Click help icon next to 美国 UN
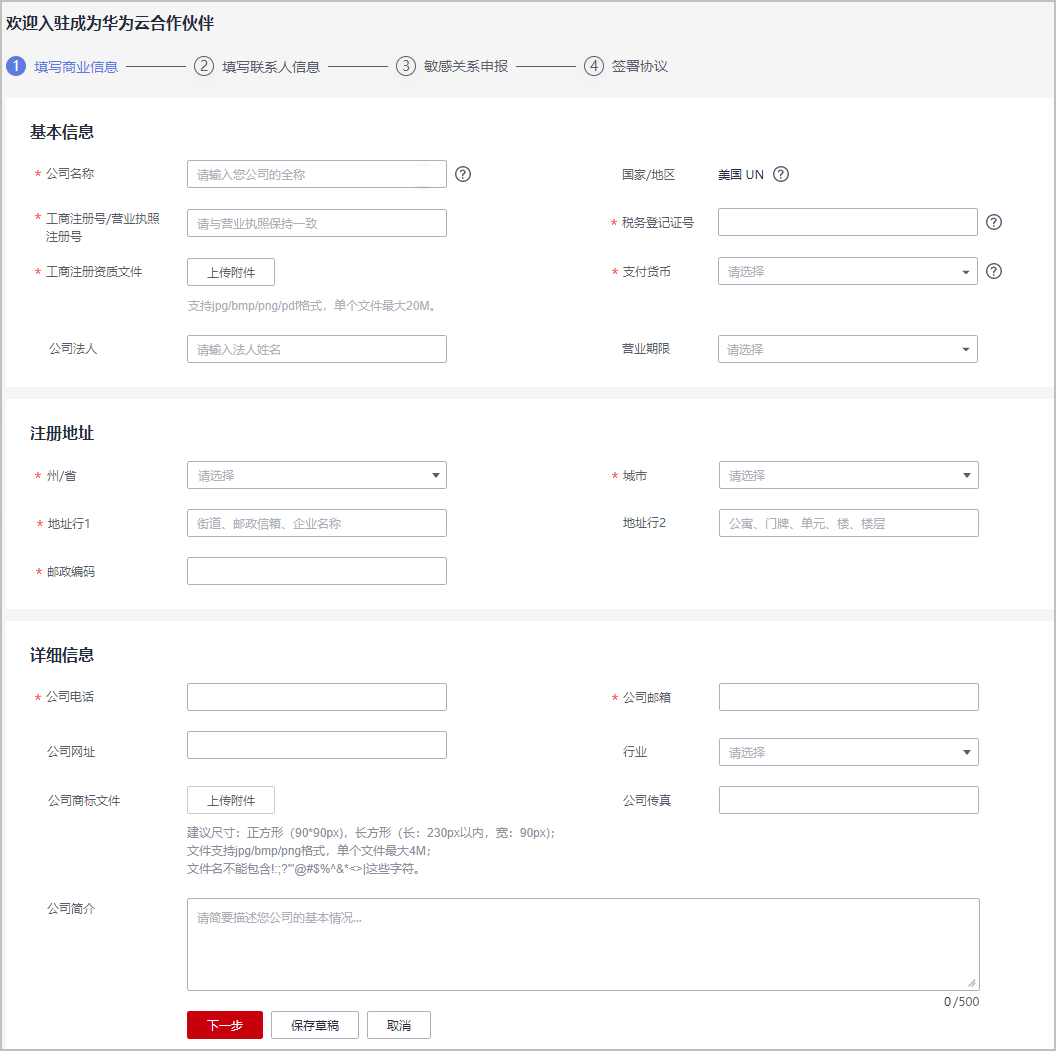This screenshot has height=1051, width=1056. click(781, 174)
